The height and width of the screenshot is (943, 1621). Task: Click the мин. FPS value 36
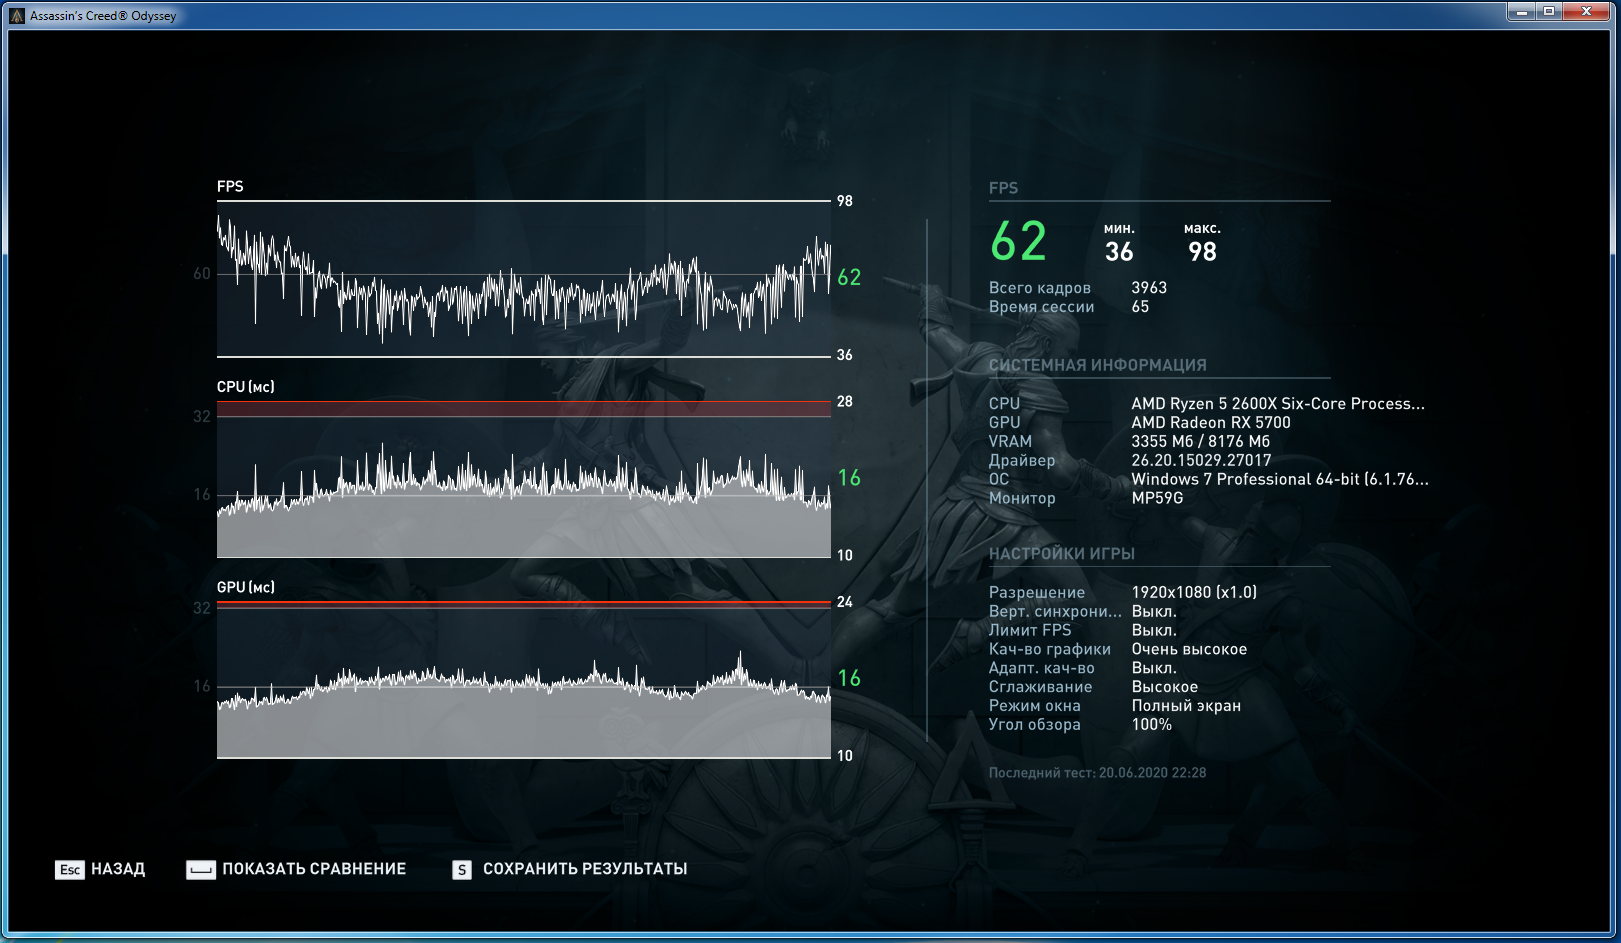pyautogui.click(x=1119, y=252)
